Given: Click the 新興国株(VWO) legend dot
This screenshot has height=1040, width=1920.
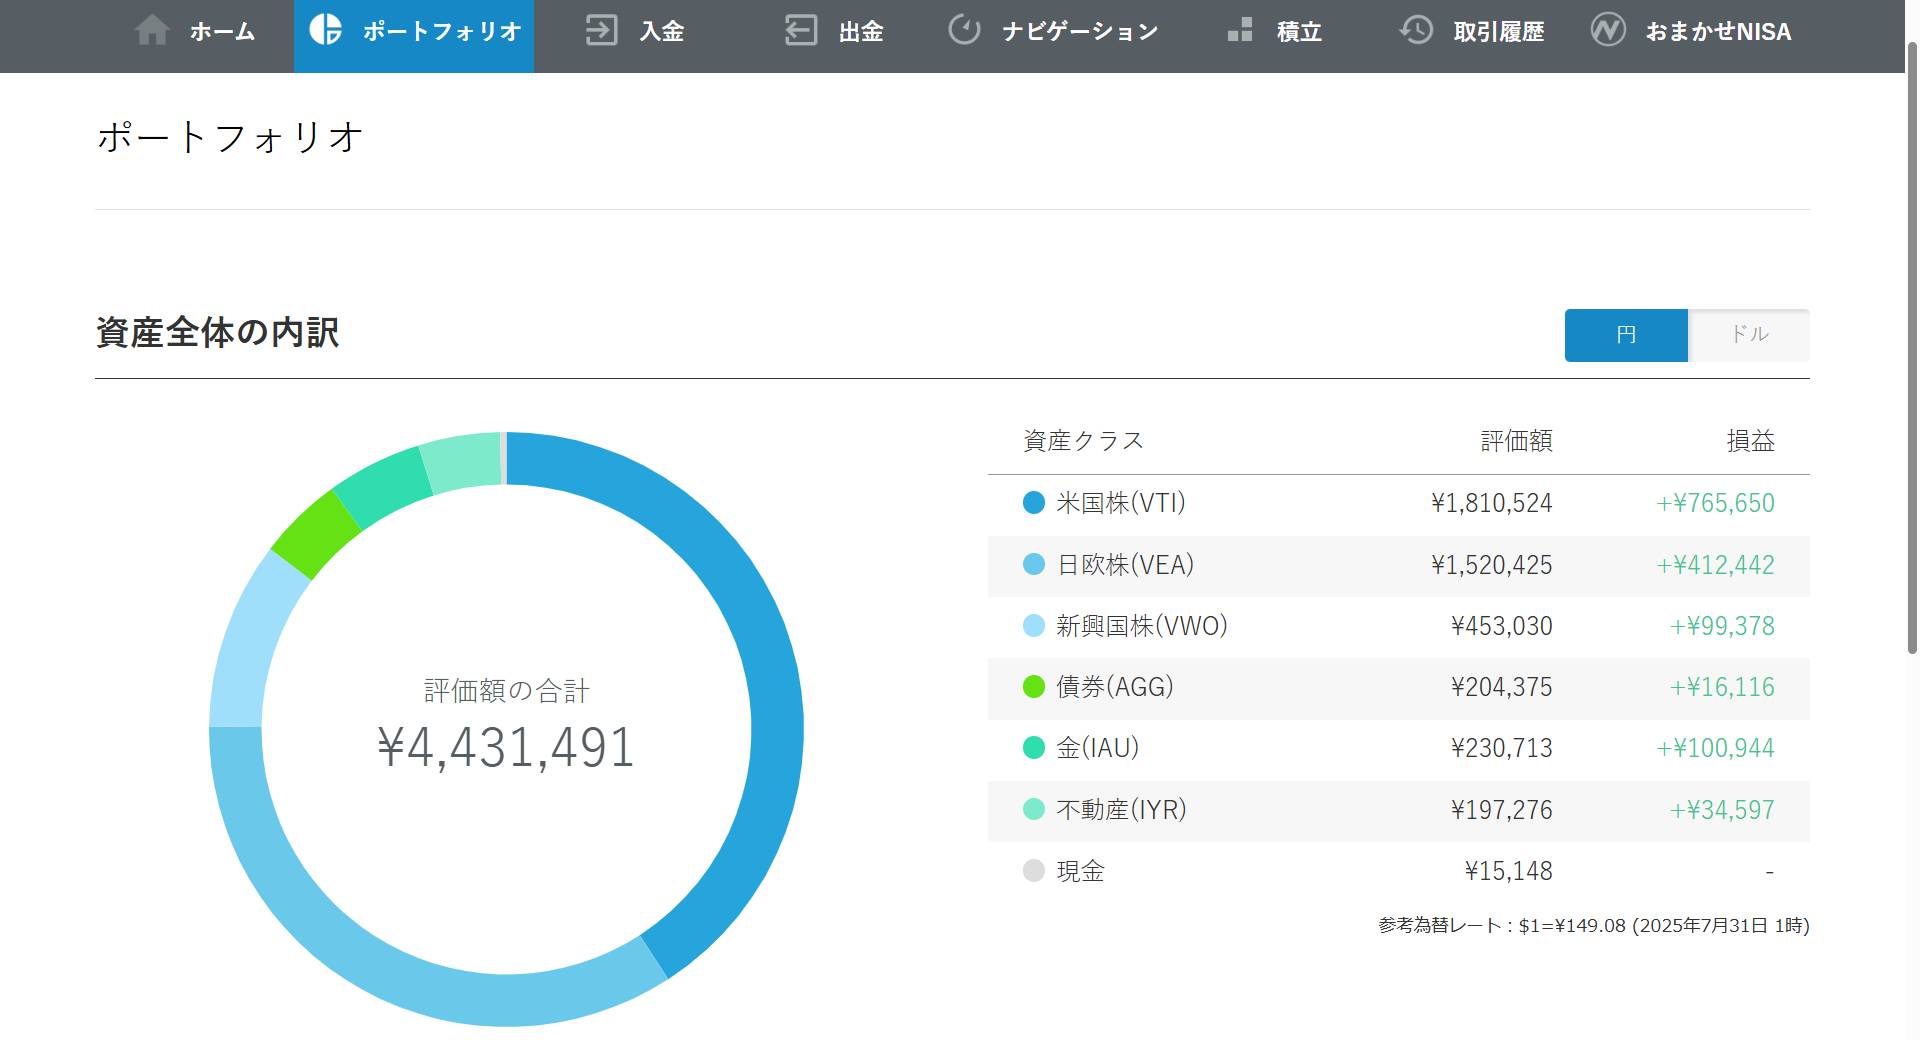Looking at the screenshot, I should click(1034, 626).
